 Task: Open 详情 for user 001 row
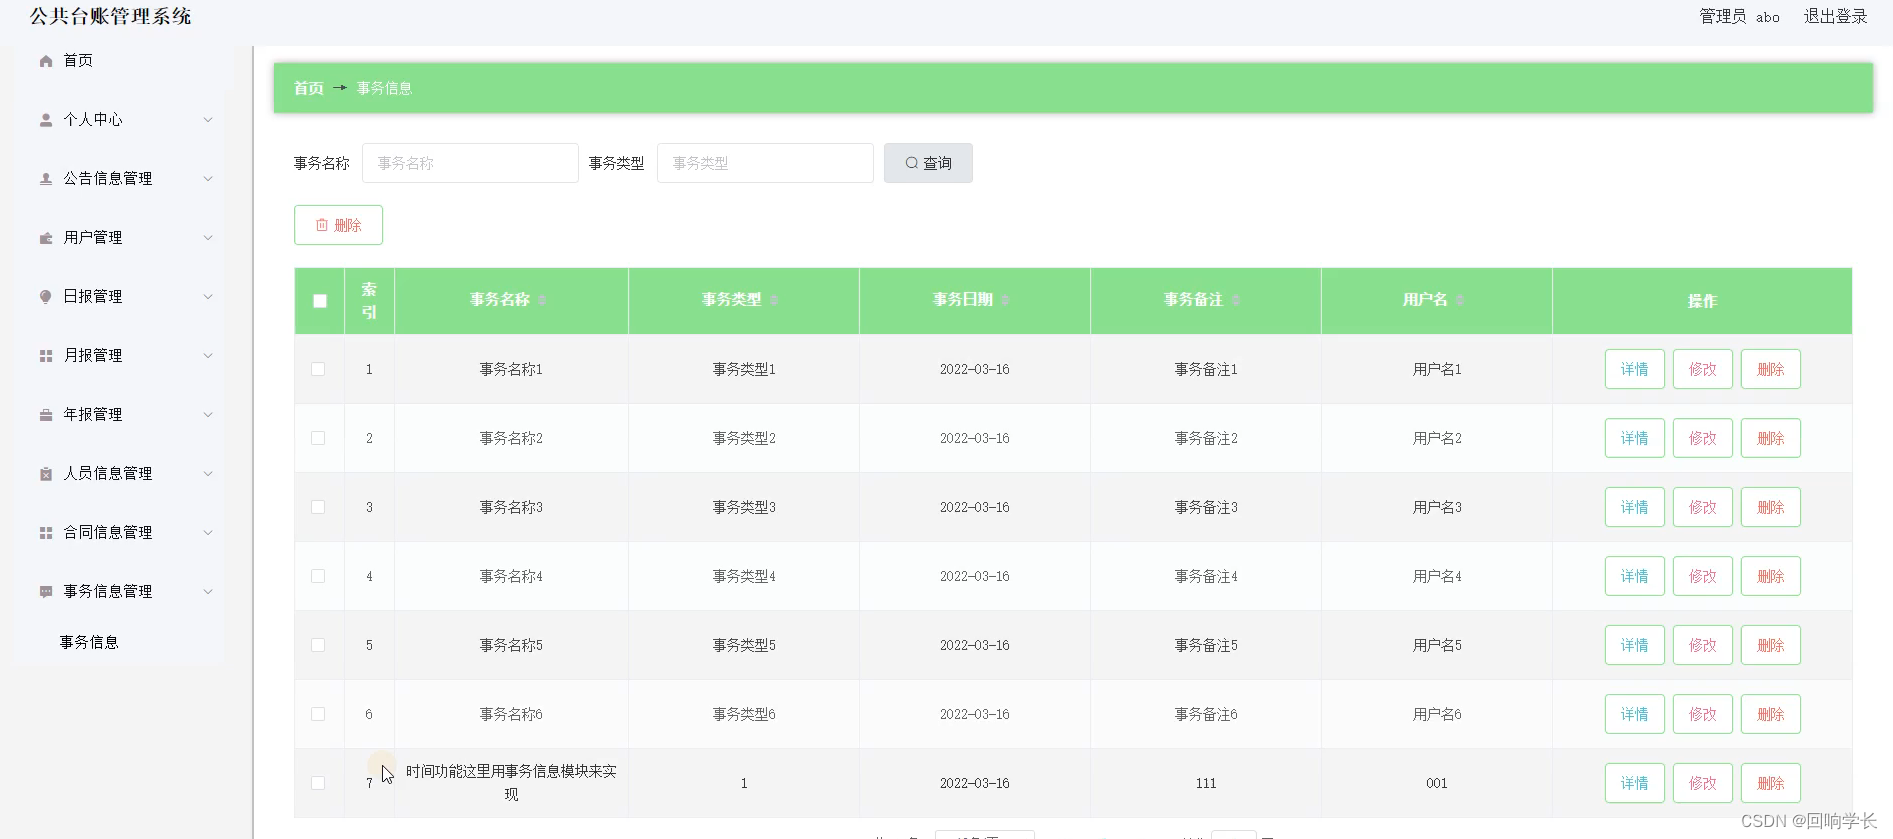1635,783
